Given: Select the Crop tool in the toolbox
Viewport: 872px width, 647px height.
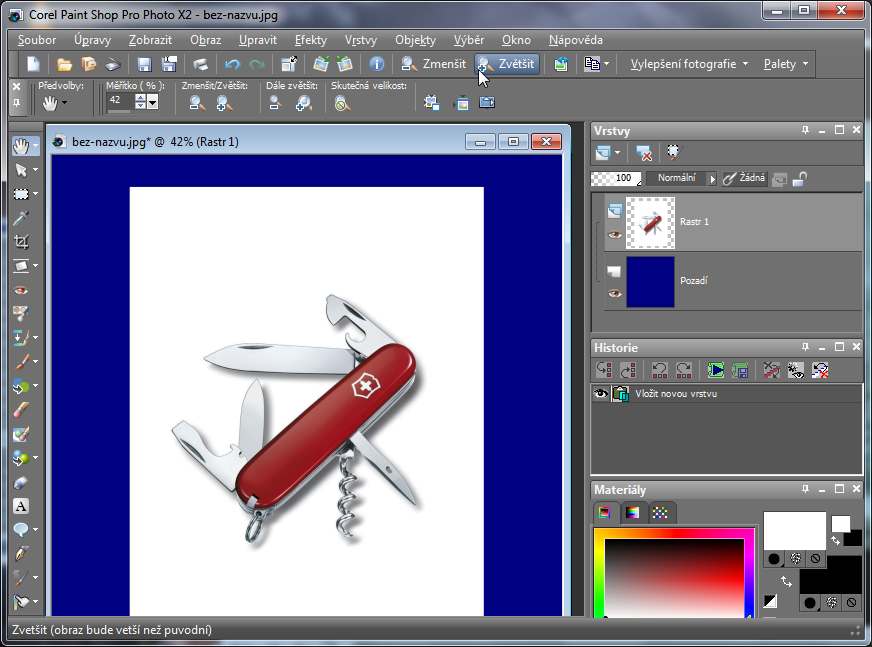Looking at the screenshot, I should tap(21, 242).
